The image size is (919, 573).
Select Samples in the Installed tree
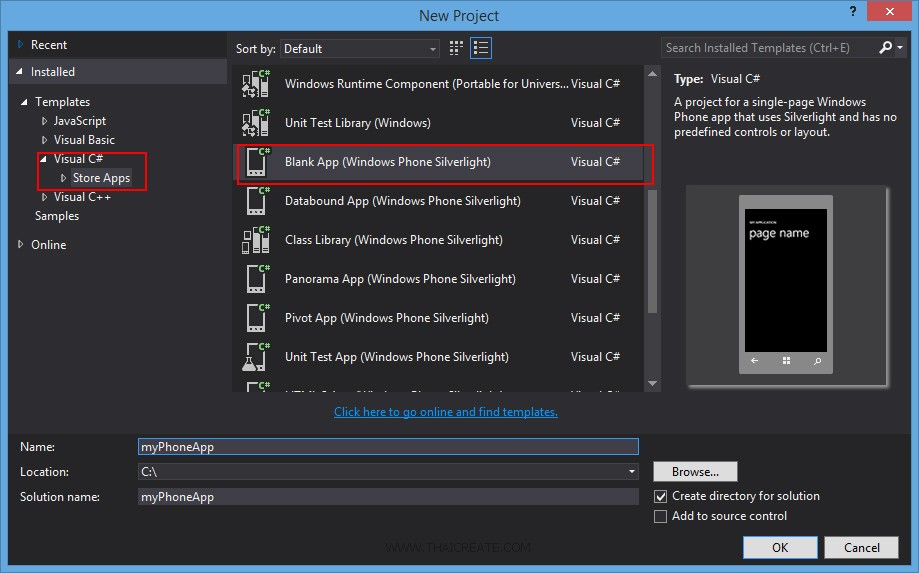pyautogui.click(x=57, y=216)
